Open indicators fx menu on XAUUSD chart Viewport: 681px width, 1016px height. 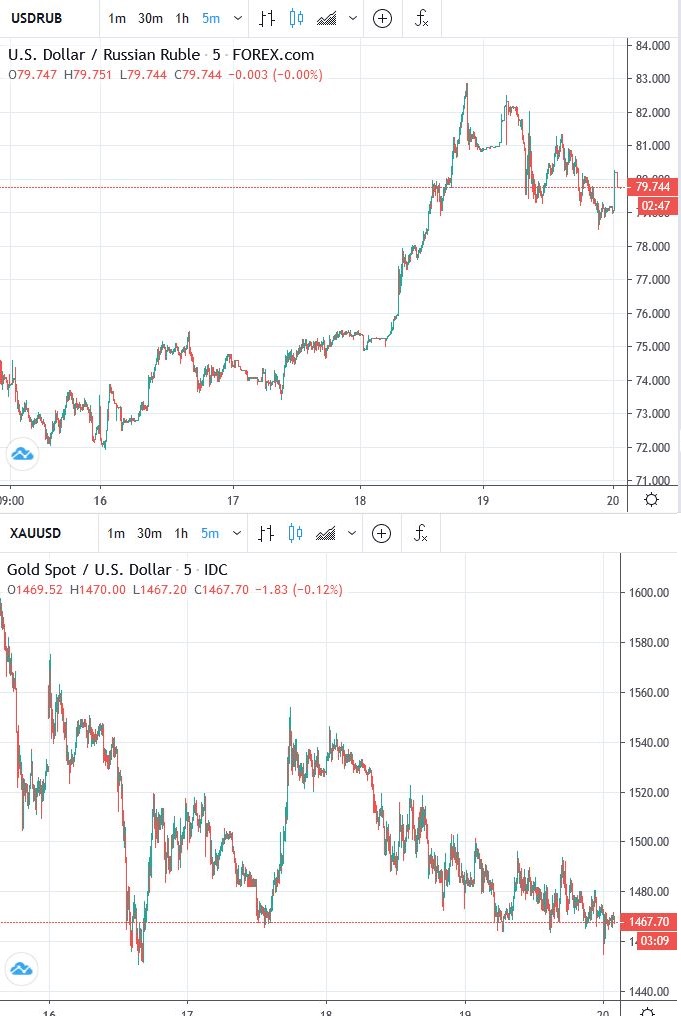pyautogui.click(x=421, y=533)
